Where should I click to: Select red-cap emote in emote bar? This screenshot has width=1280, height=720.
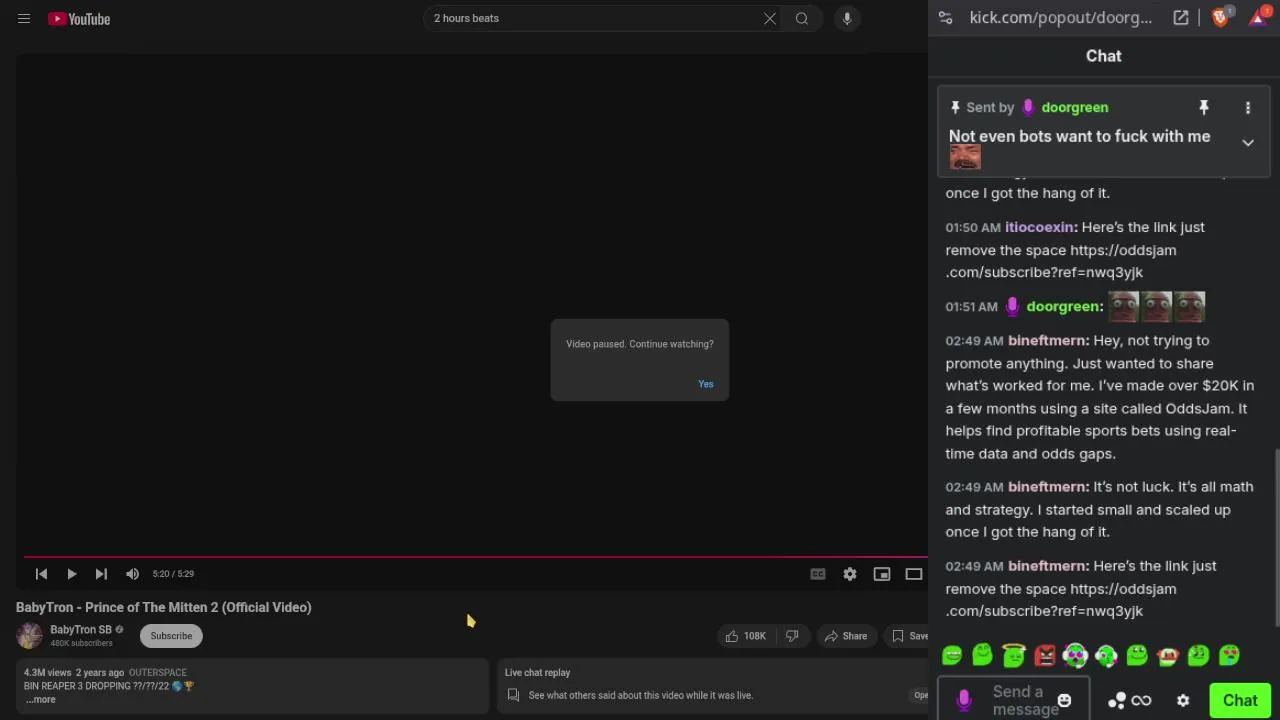coord(1168,655)
